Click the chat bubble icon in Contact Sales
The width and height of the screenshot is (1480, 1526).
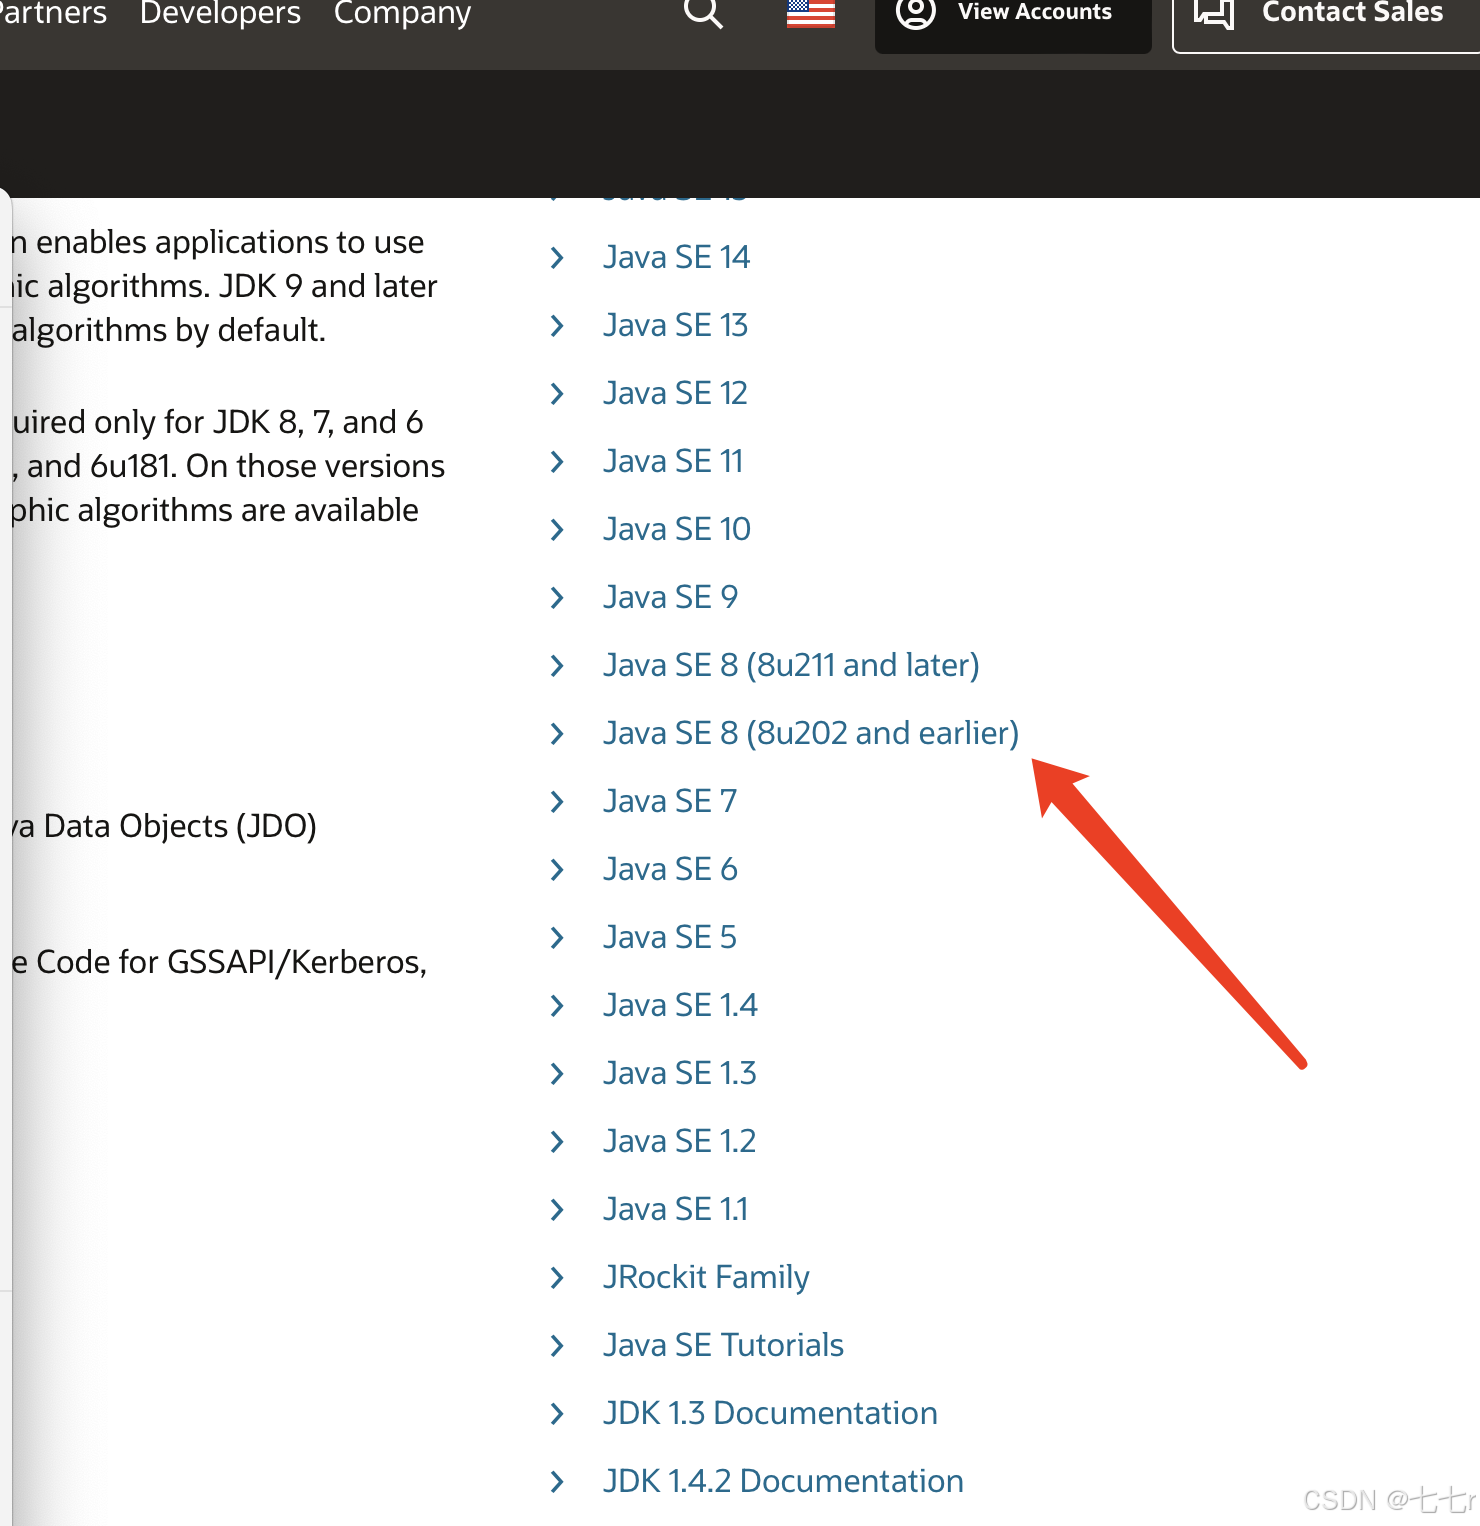pos(1214,13)
